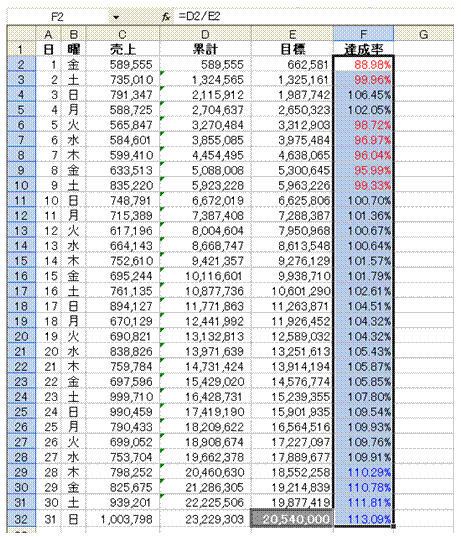The width and height of the screenshot is (461, 537).
Task: Click cumulative cell 23,229,303
Action: point(205,519)
